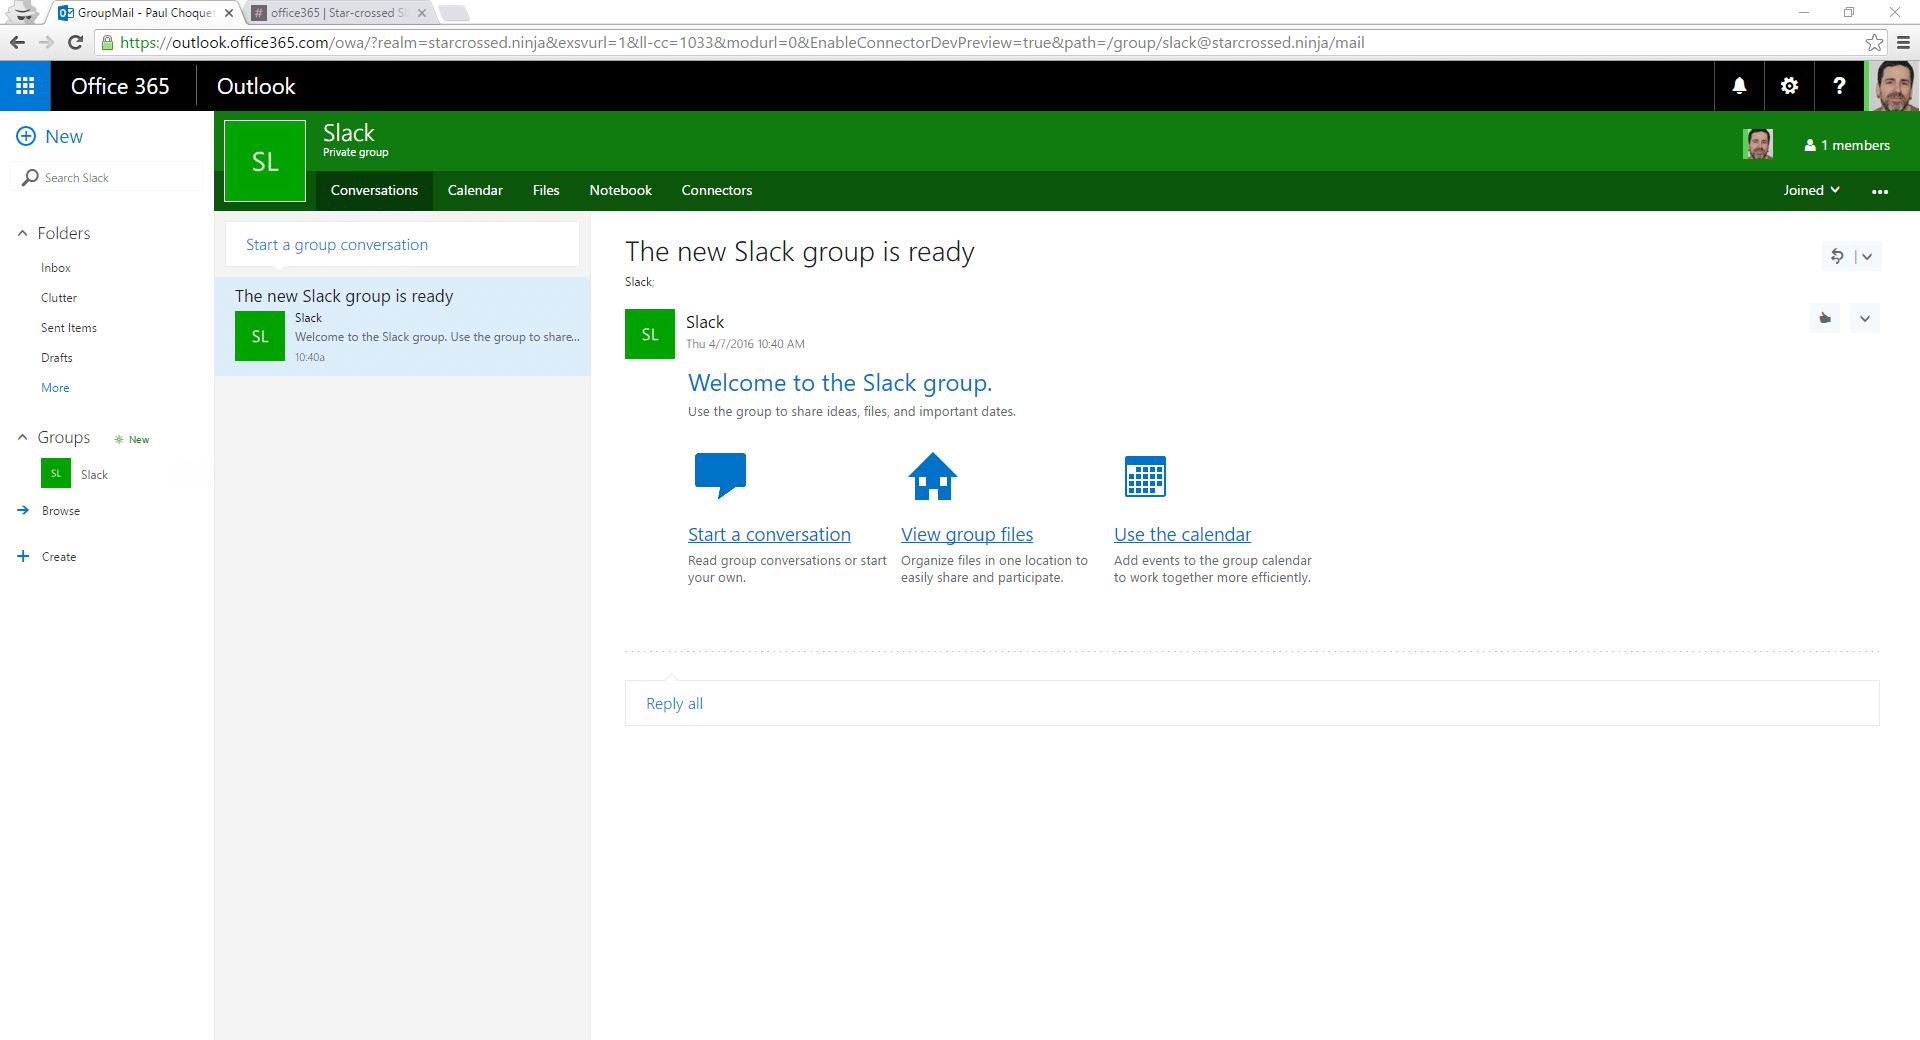Open the message actions chevron

1865,318
